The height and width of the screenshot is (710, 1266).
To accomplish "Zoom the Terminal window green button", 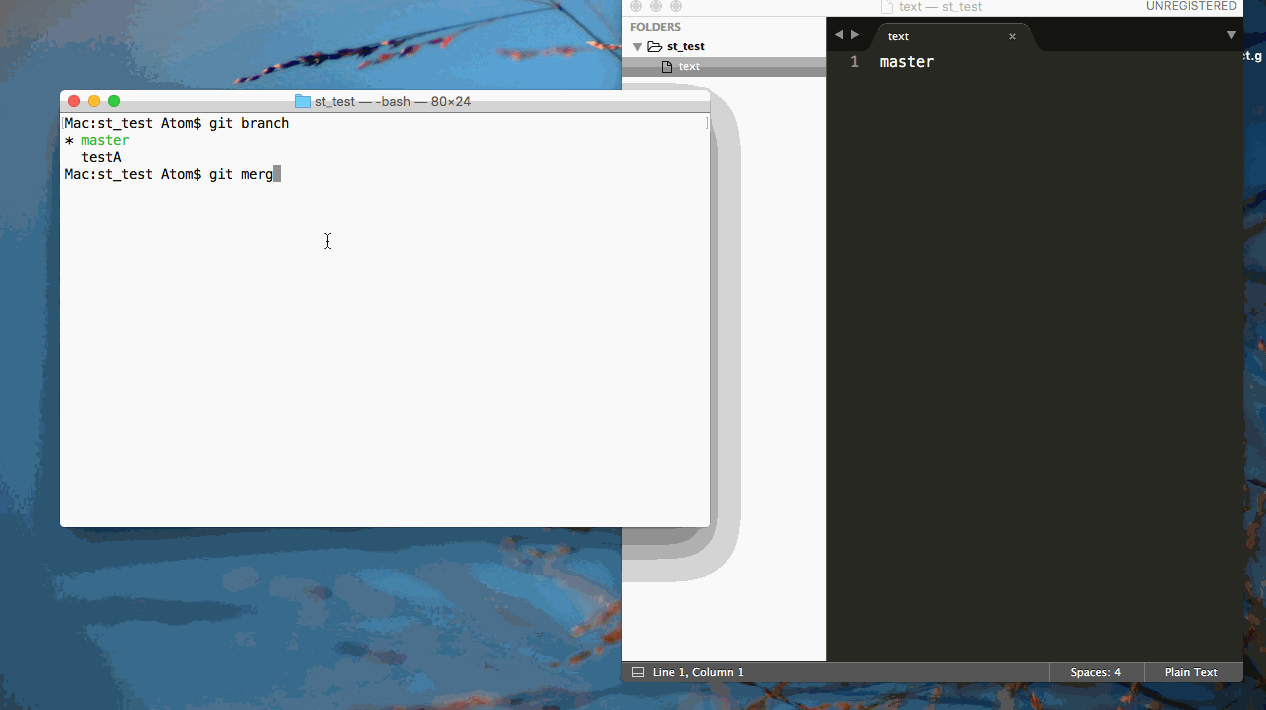I will [x=114, y=101].
